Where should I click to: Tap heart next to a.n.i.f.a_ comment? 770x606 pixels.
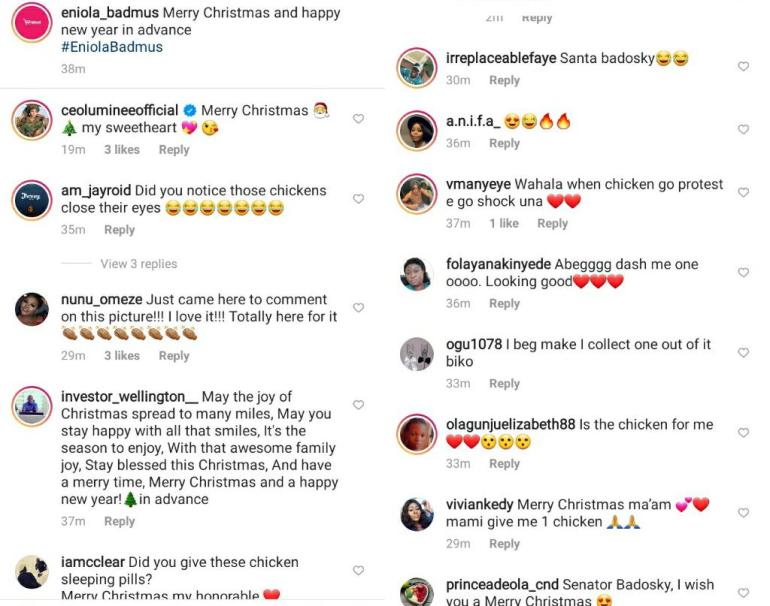[743, 129]
